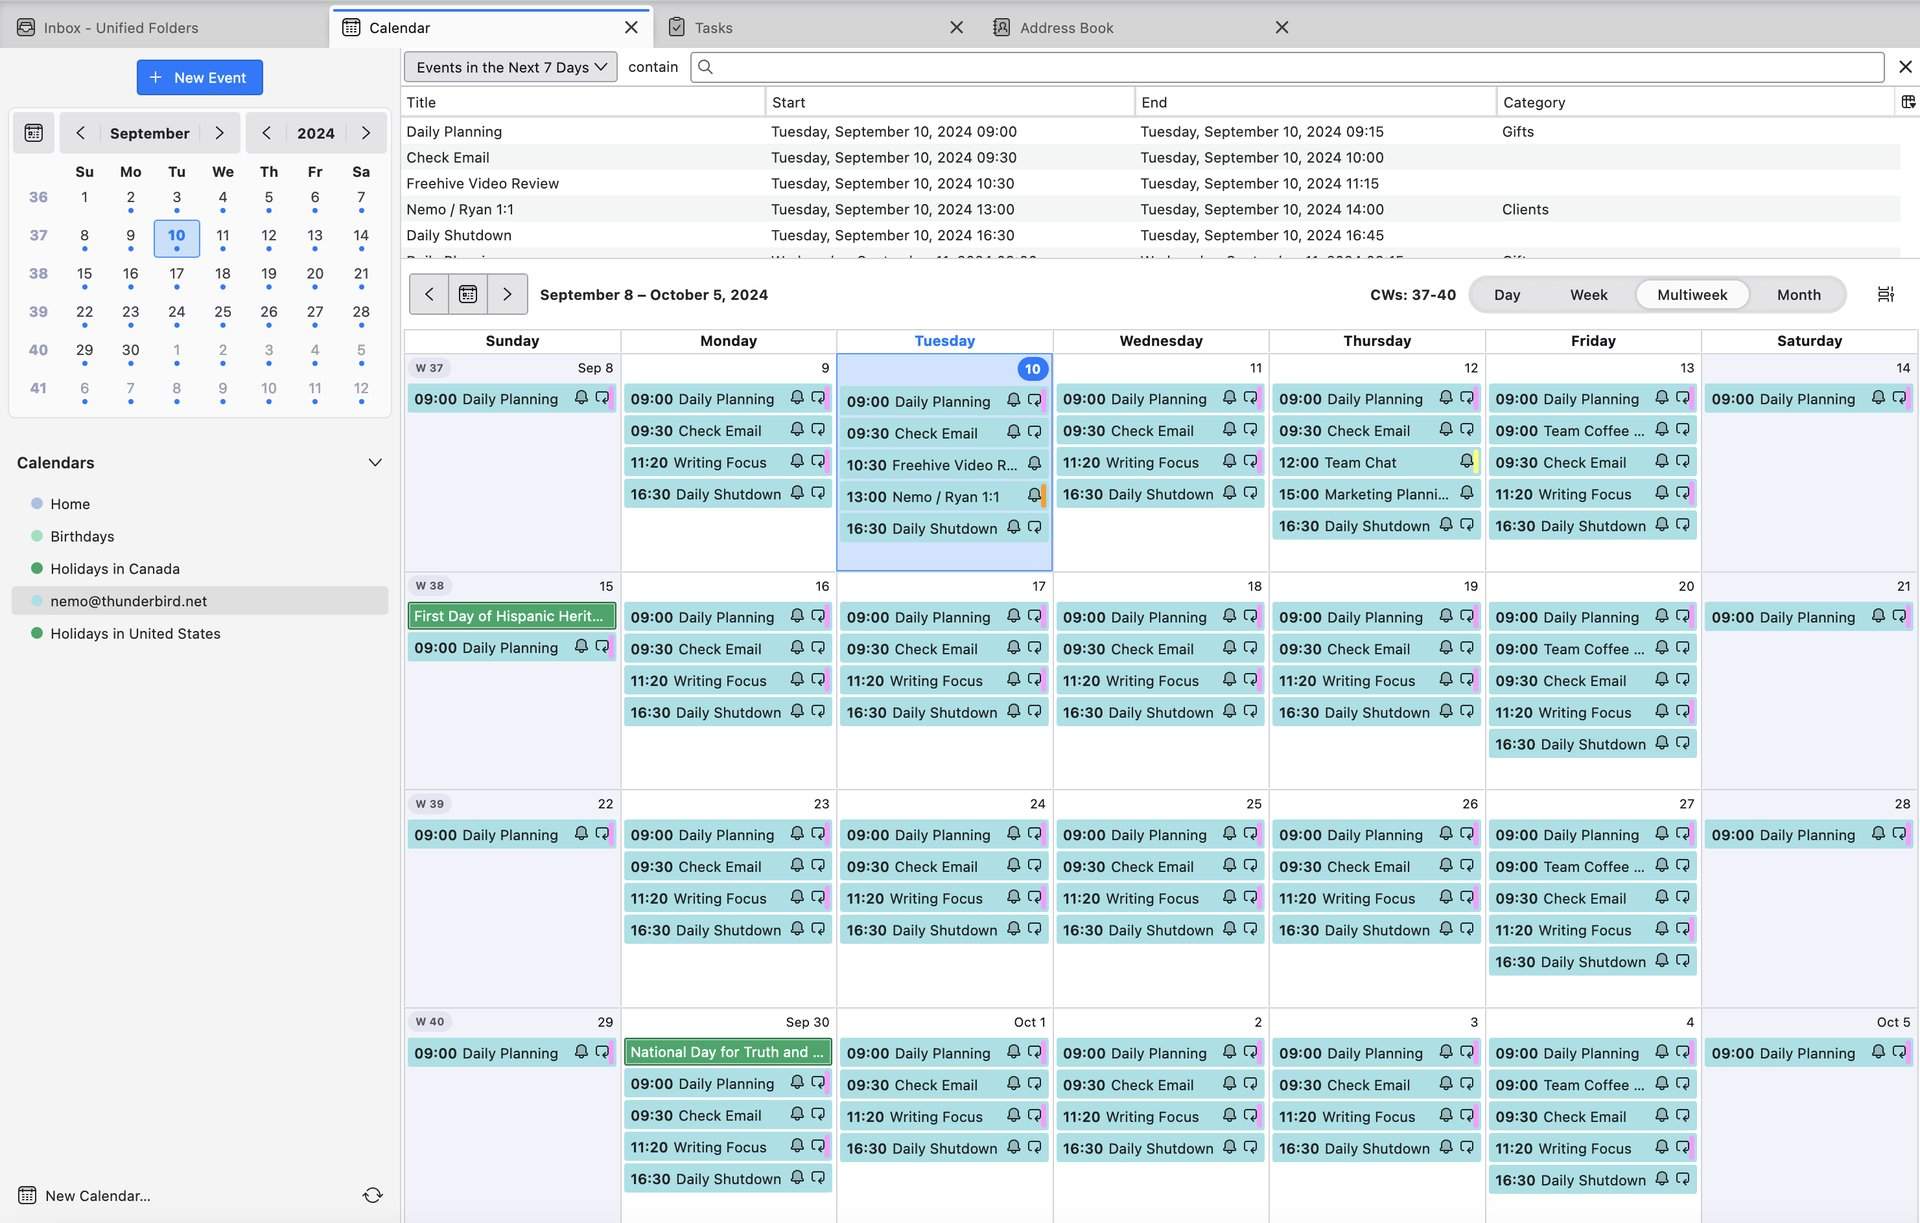
Task: Select the Week view
Action: pyautogui.click(x=1589, y=295)
